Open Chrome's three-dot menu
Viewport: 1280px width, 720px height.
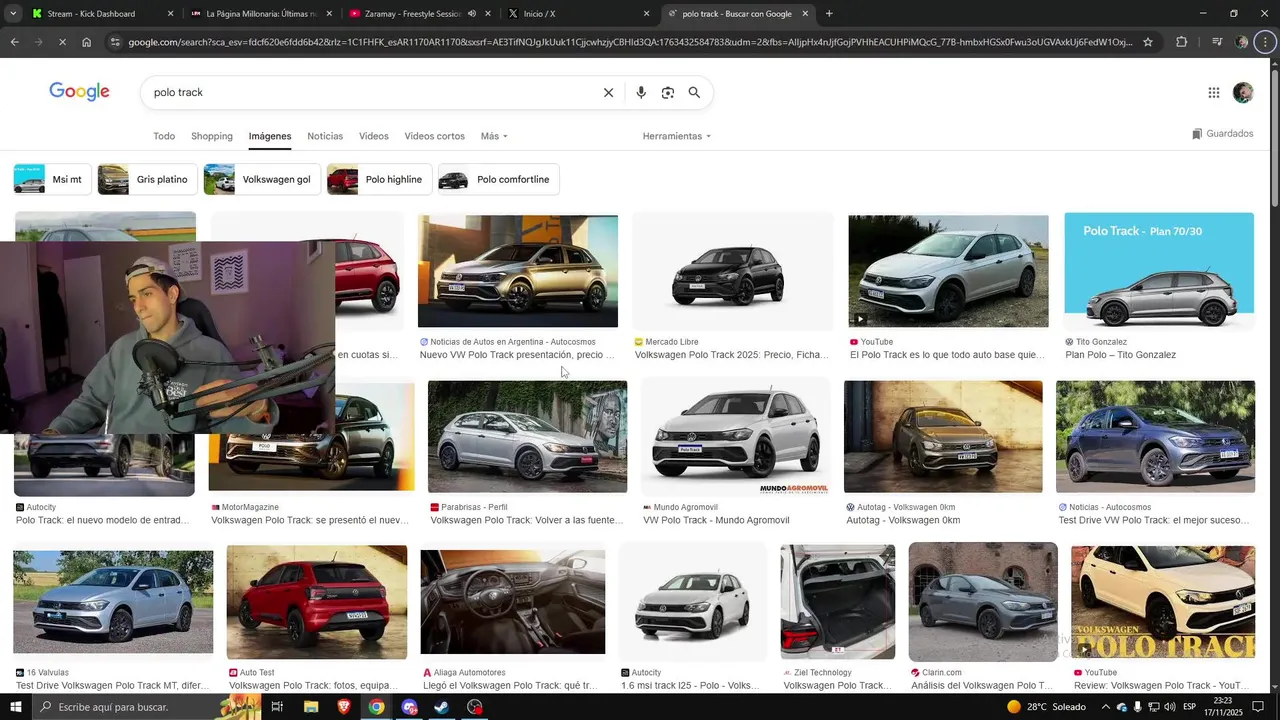coord(1266,42)
